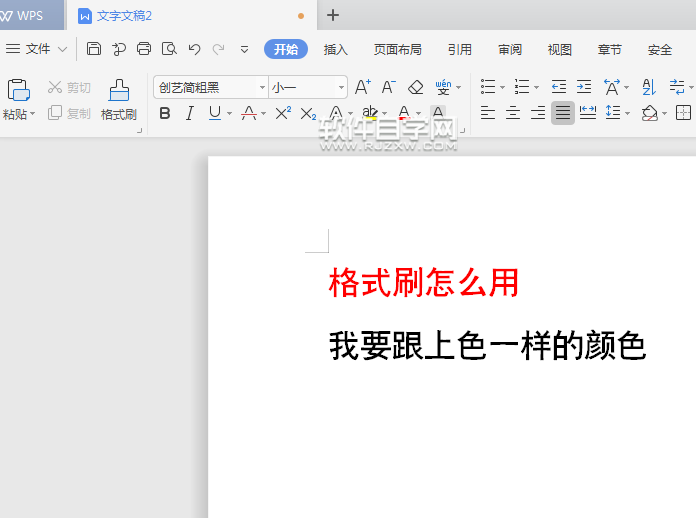Clear formatting with the eraser icon
The width and height of the screenshot is (696, 518).
coord(415,87)
